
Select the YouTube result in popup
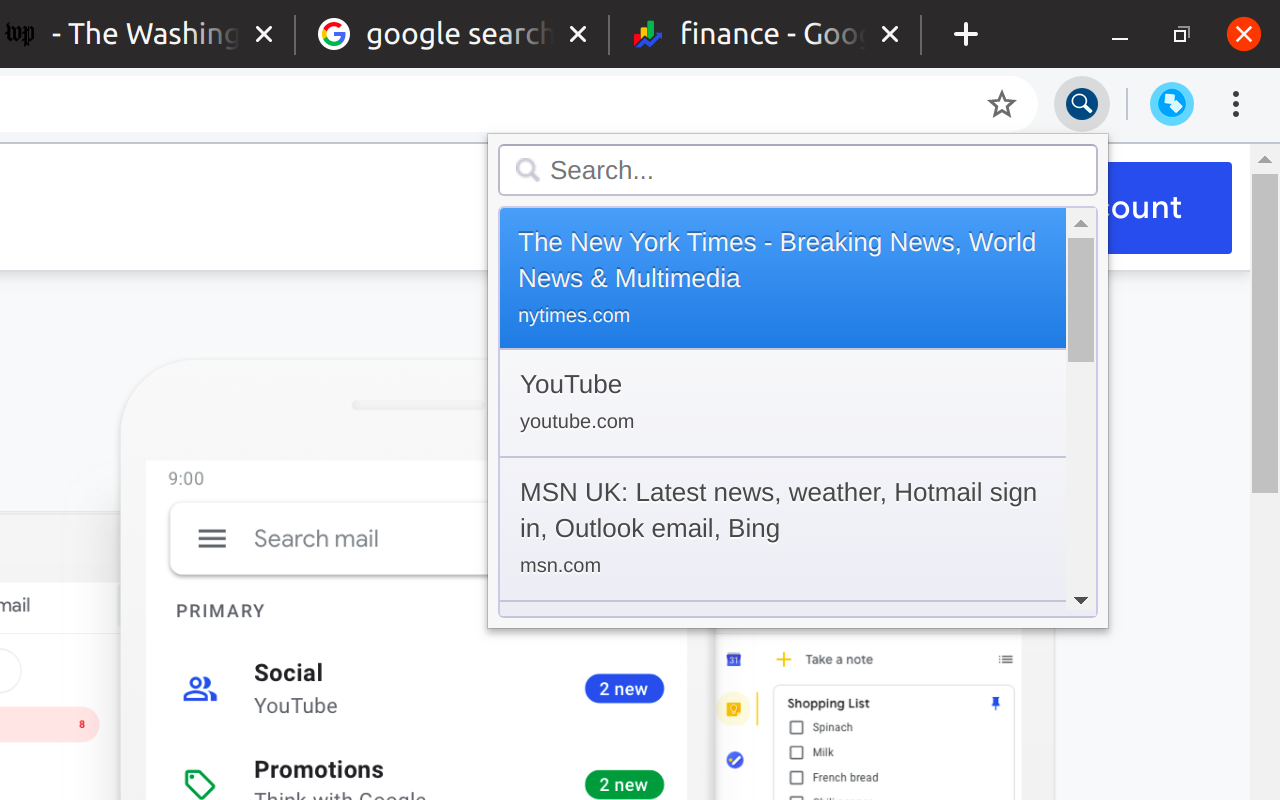click(783, 403)
